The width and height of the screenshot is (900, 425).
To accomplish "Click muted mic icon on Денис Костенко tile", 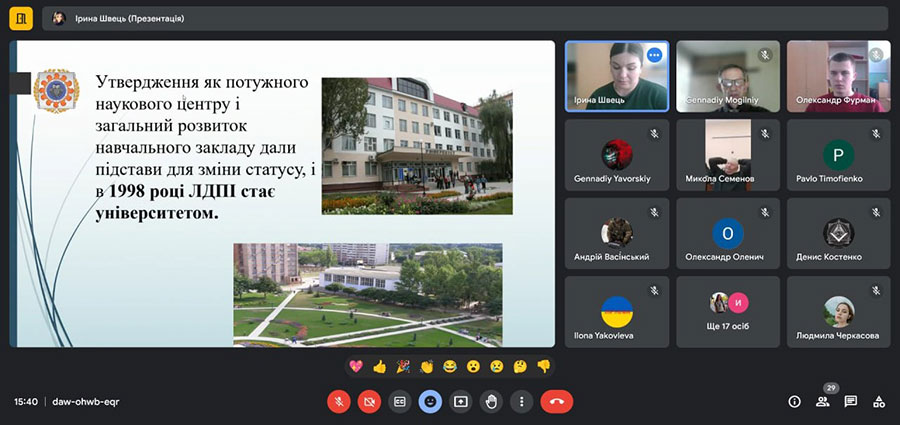I will [x=875, y=212].
